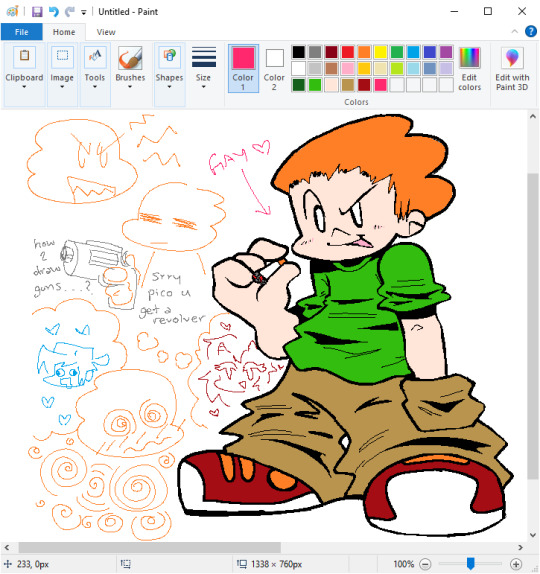Image resolution: width=540 pixels, height=574 pixels.
Task: Switch to the Home tab
Action: [64, 32]
